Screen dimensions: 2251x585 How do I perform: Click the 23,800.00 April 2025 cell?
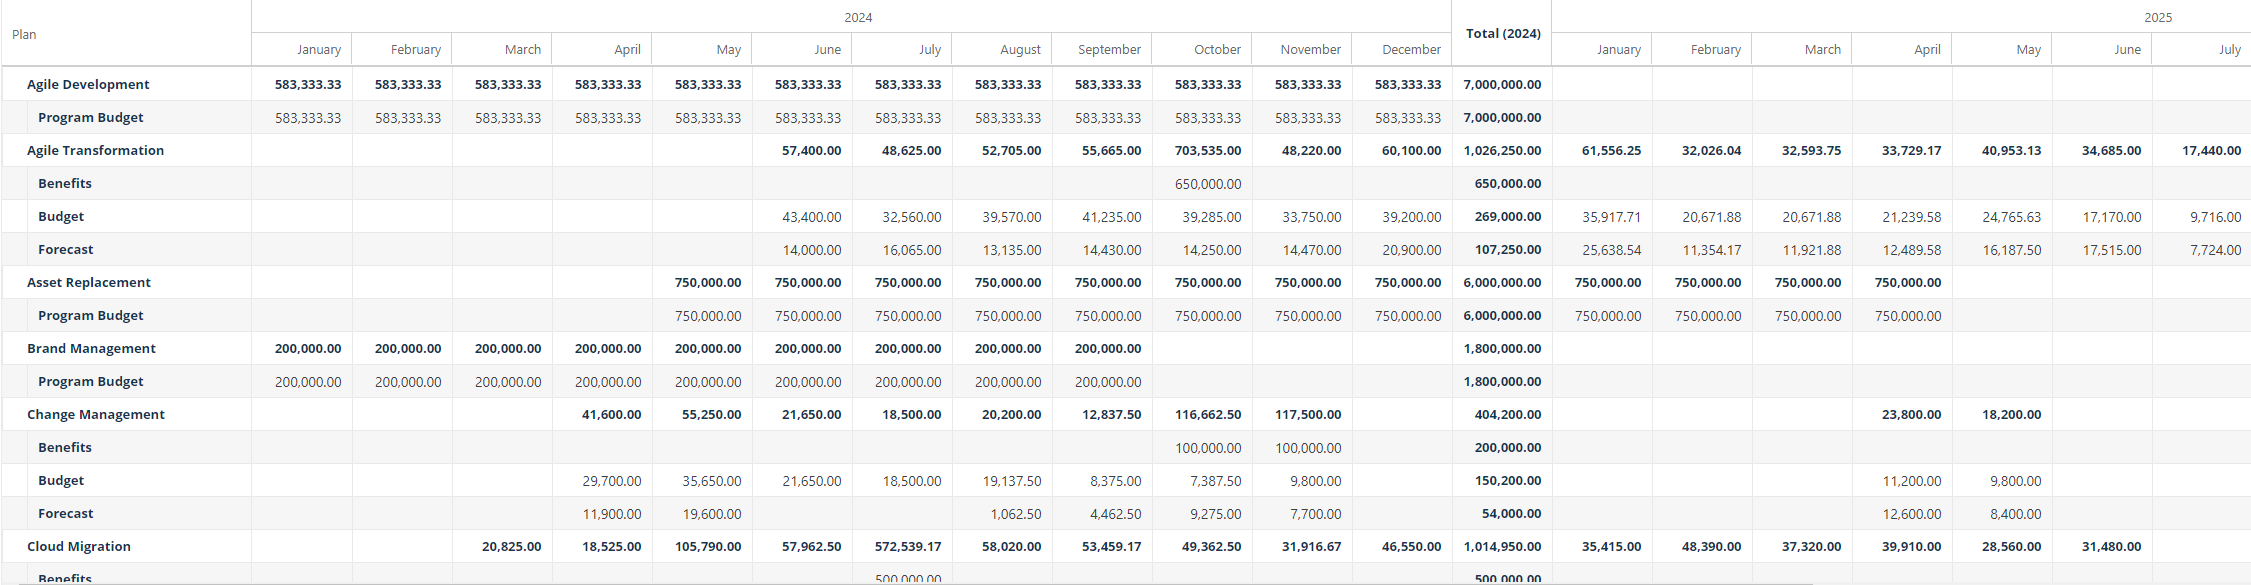coord(1911,414)
